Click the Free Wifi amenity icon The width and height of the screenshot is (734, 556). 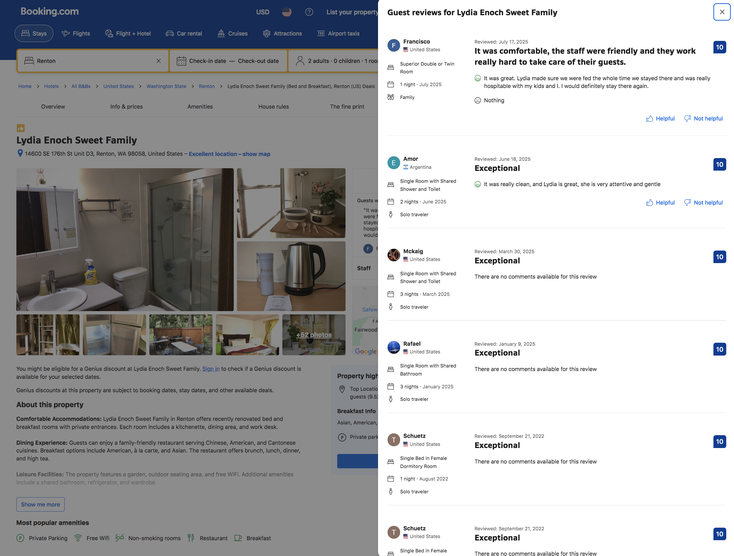pyautogui.click(x=78, y=538)
